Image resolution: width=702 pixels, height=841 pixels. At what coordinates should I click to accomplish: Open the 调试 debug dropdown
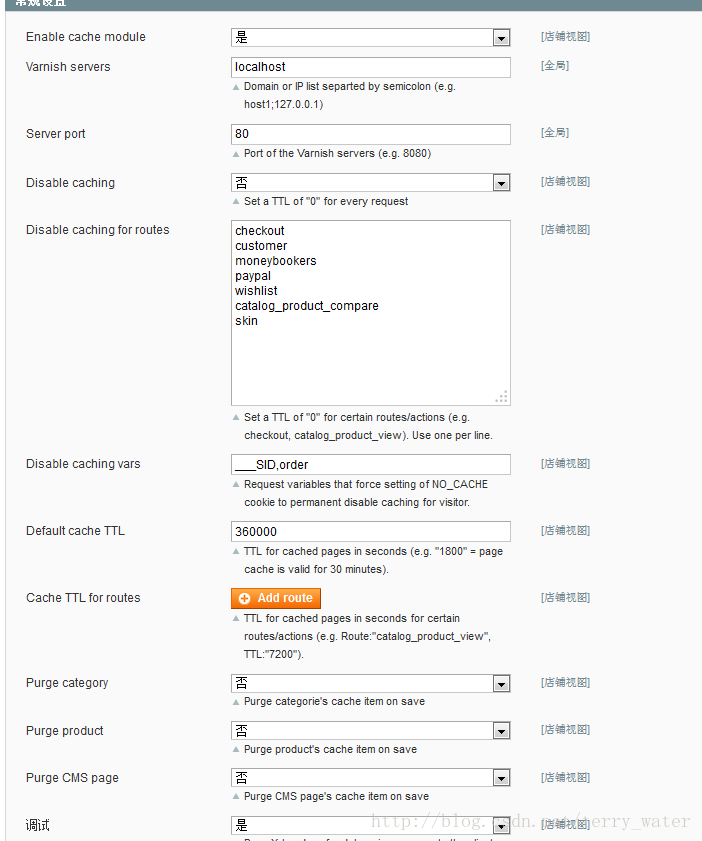click(x=371, y=825)
